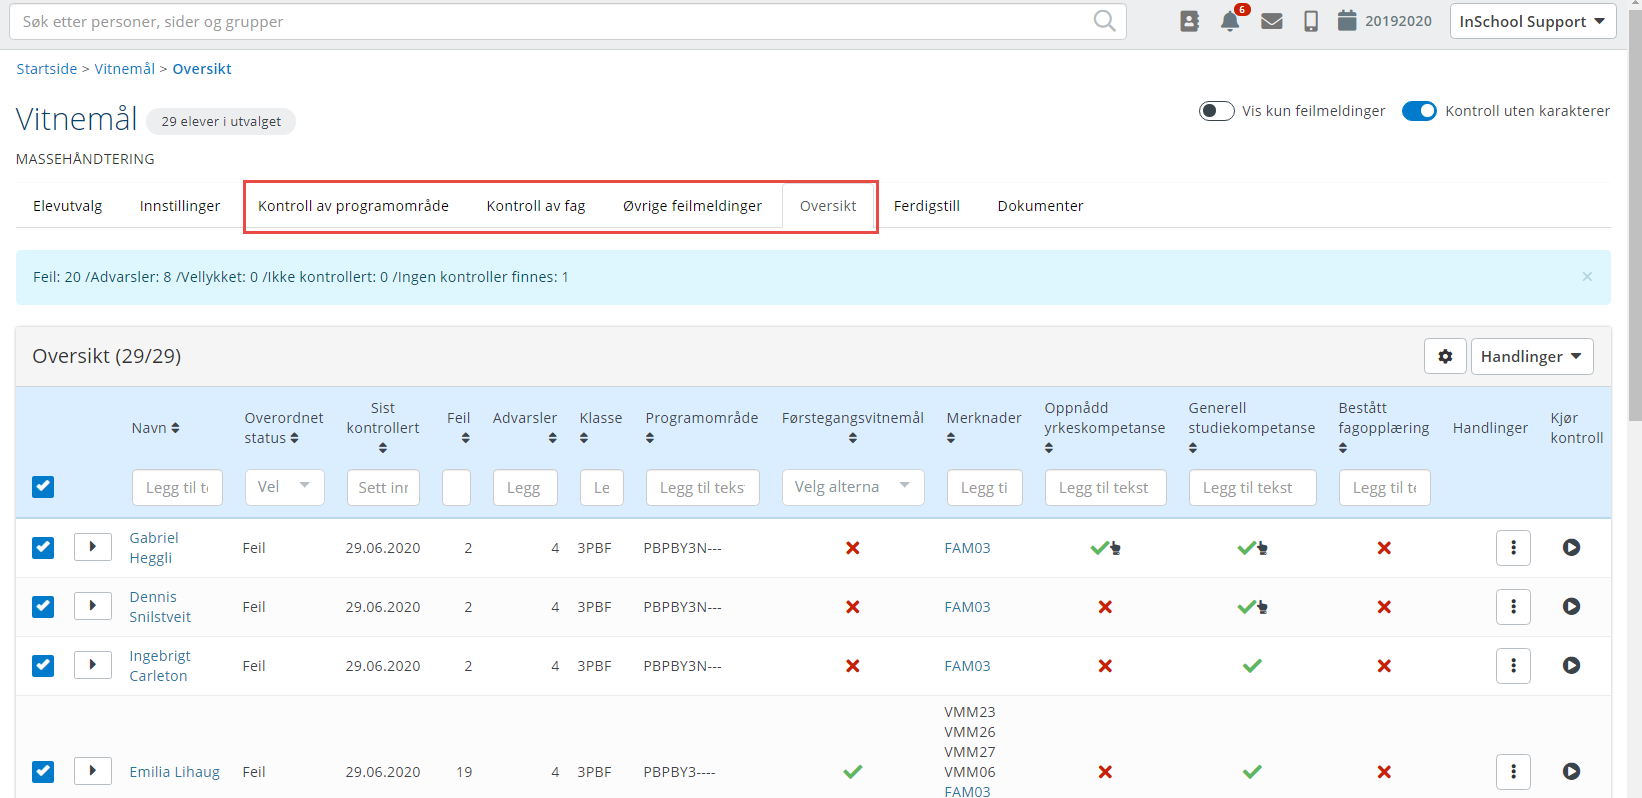Open Førstegangsvitnemål Velg alternativ dropdown
1642x798 pixels.
click(853, 487)
